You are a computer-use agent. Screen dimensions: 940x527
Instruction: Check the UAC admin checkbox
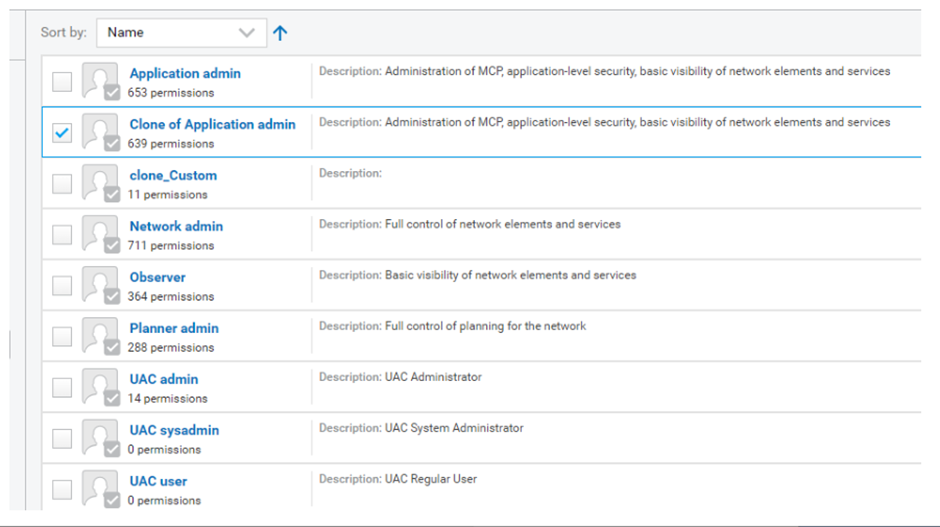coord(62,387)
